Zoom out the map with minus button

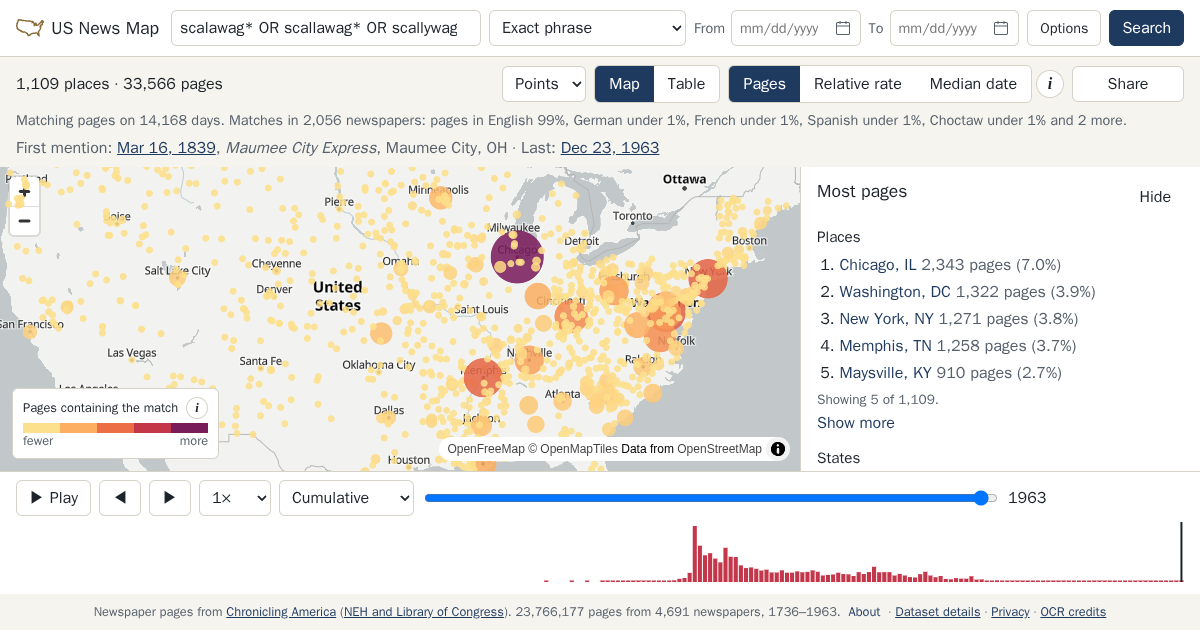[x=25, y=221]
